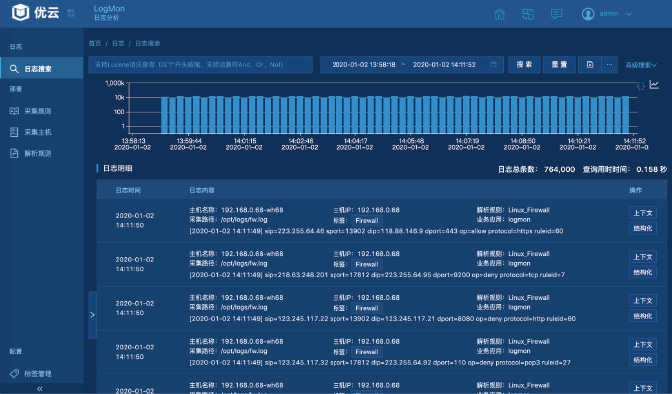Click Firewall tag in the tcp ruleid=7 row
This screenshot has width=672, height=394.
coord(366,264)
